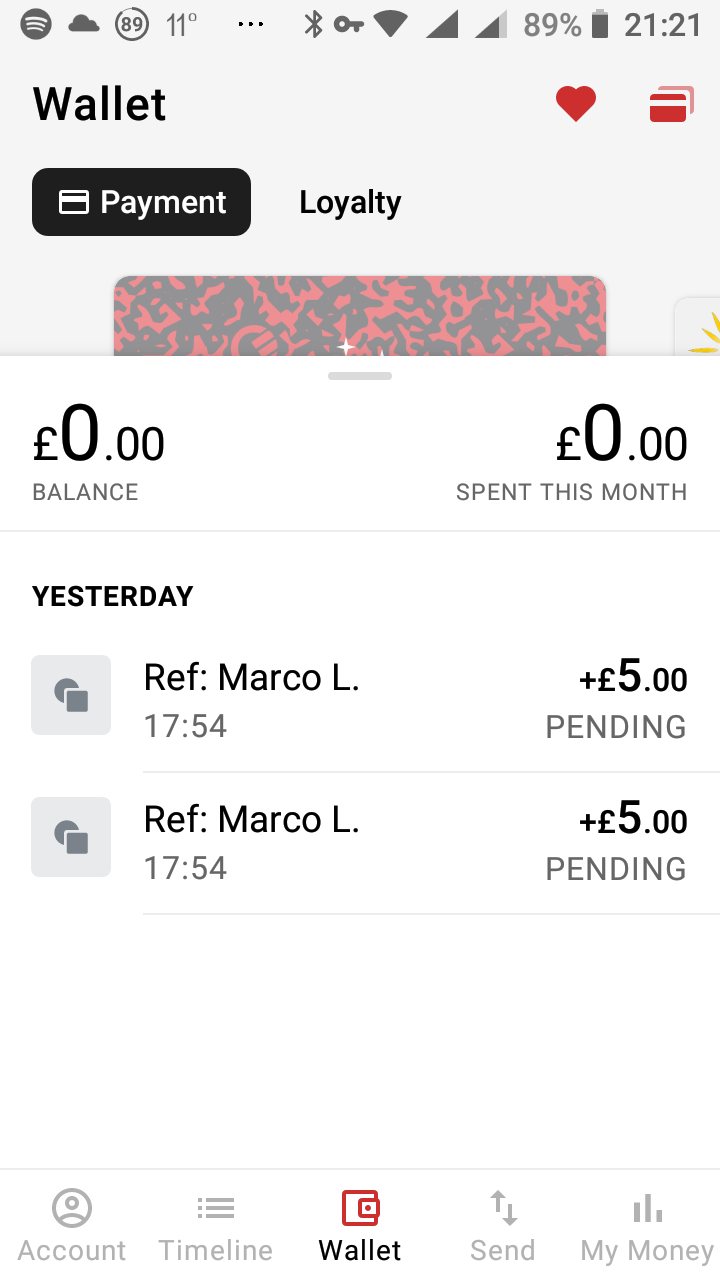The height and width of the screenshot is (1280, 720).
Task: Open first pending +£5.00 amount
Action: 633,679
